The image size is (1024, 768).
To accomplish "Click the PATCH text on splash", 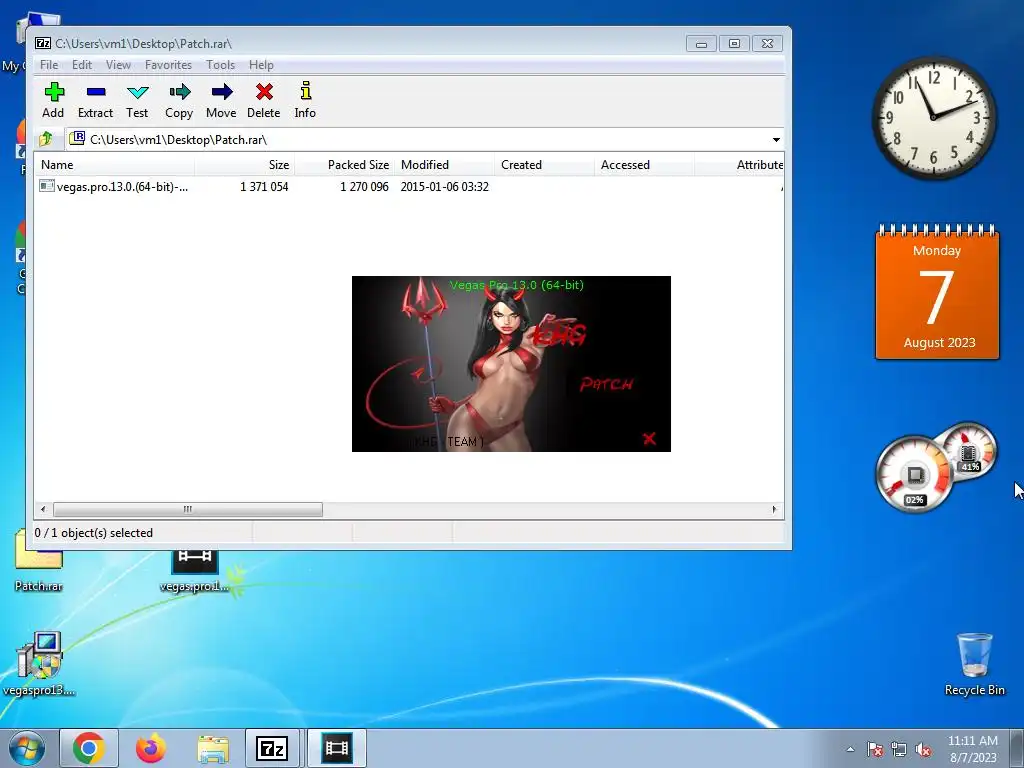I will [x=607, y=383].
